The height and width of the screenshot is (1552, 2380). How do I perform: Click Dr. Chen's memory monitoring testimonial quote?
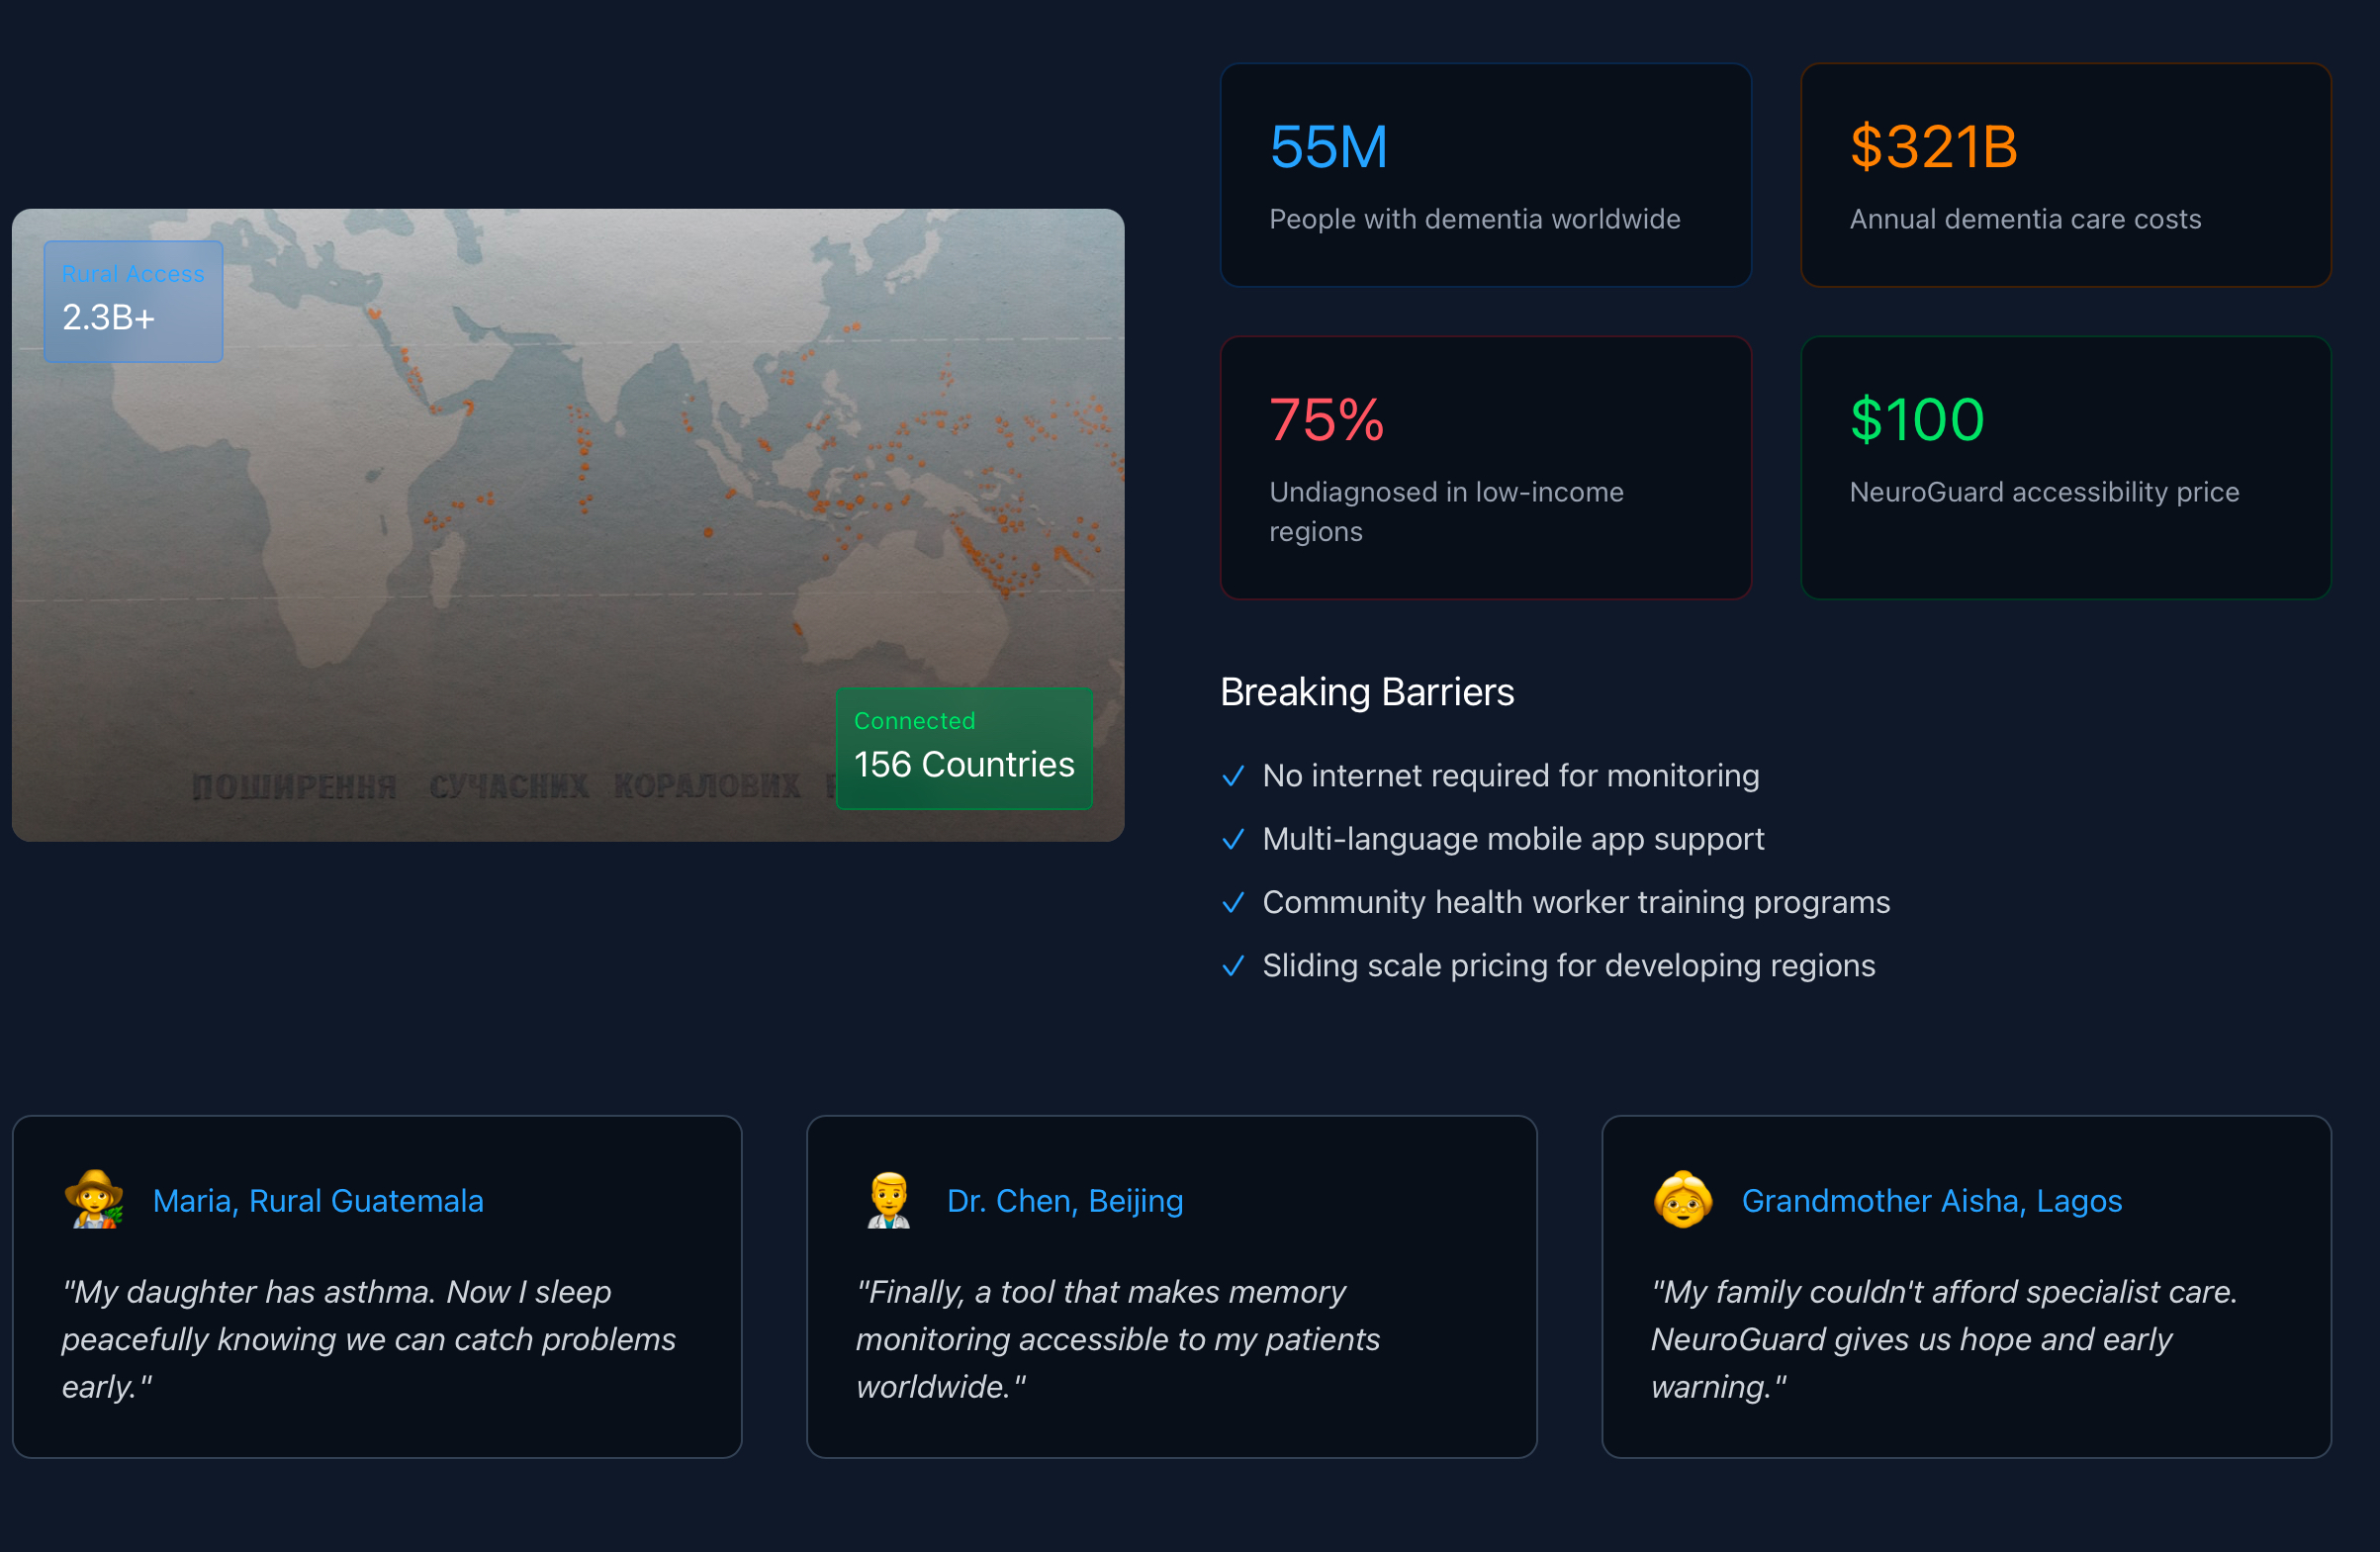(x=1117, y=1339)
